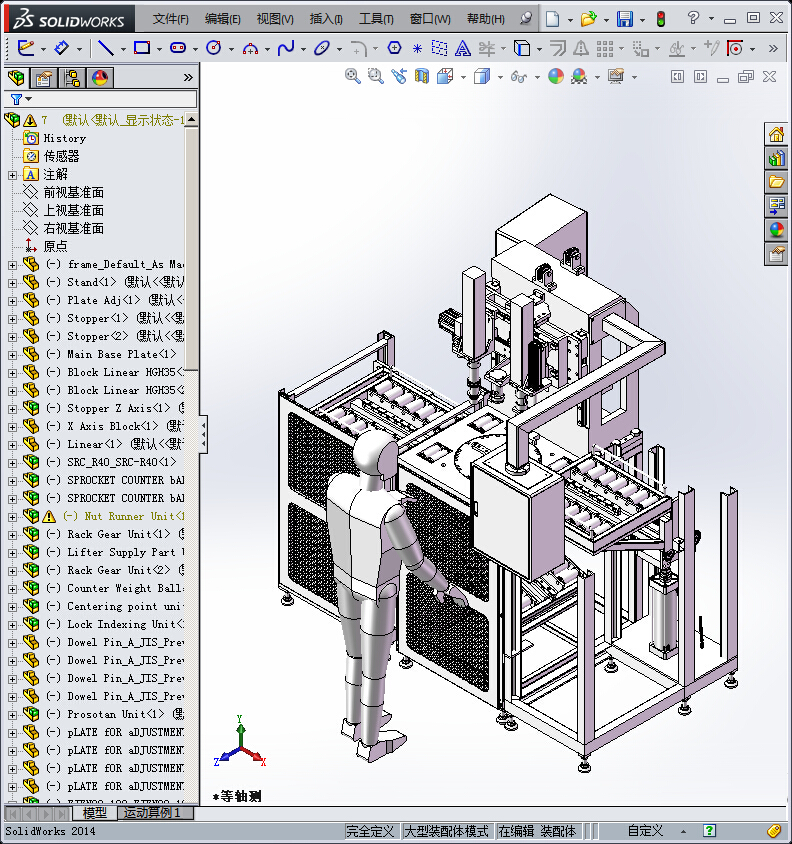Viewport: 792px width, 844px height.
Task: Open the 视图(V) menu
Action: click(275, 19)
